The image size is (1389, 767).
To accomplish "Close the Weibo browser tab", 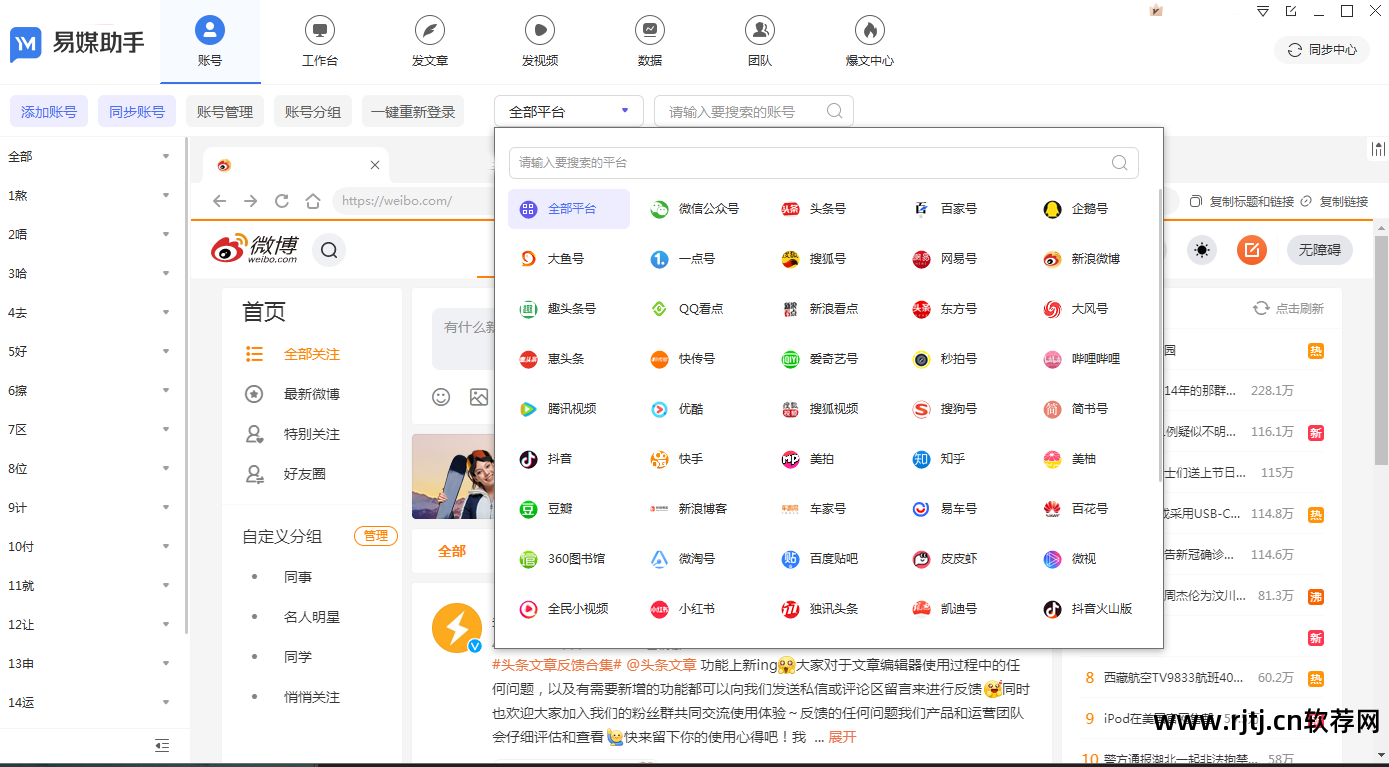I will pos(375,165).
